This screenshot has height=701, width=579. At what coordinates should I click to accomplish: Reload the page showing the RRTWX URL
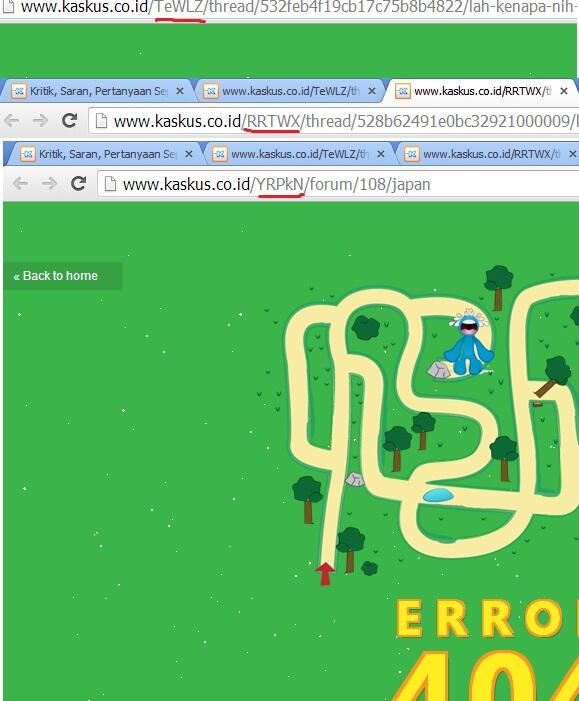point(69,121)
